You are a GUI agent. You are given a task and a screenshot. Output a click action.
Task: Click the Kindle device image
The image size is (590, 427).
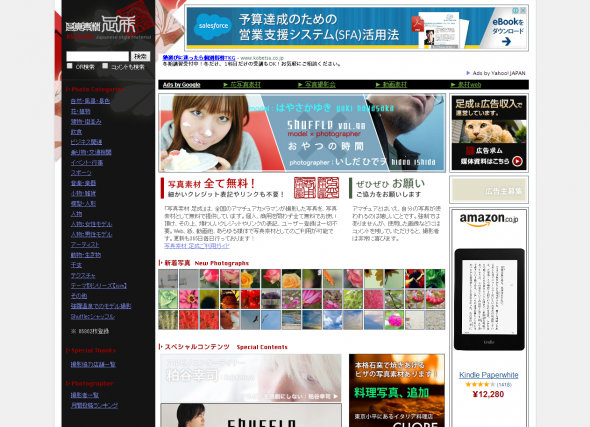489,299
